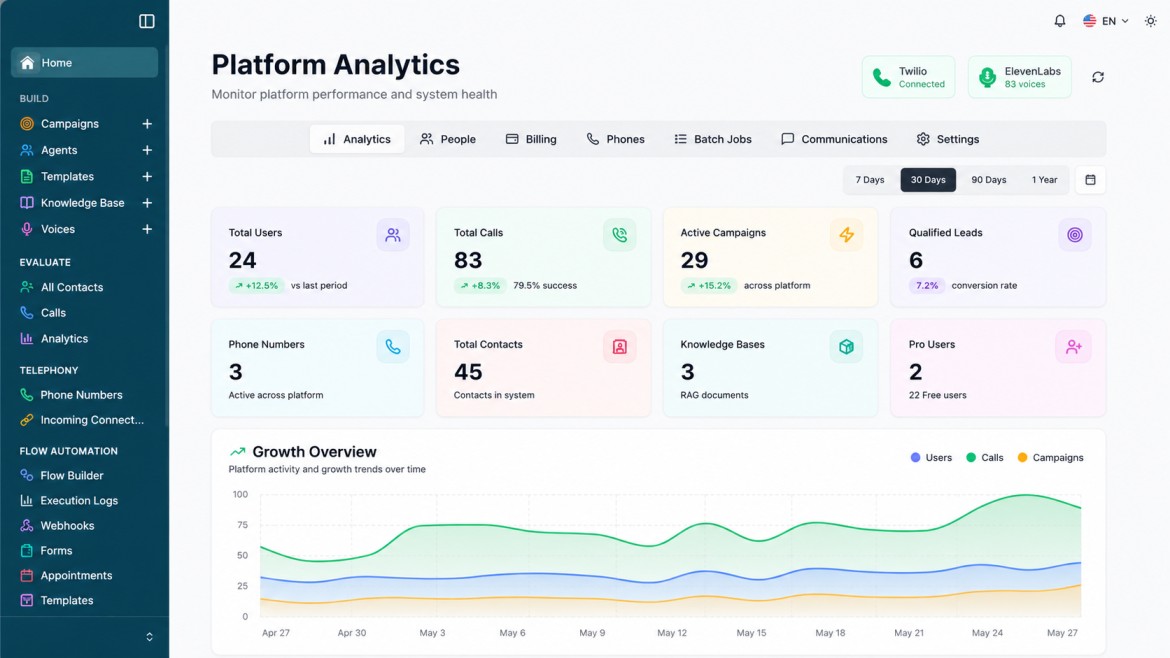This screenshot has height=658, width=1170.
Task: Click the Pro Users add-user icon
Action: (x=1074, y=347)
